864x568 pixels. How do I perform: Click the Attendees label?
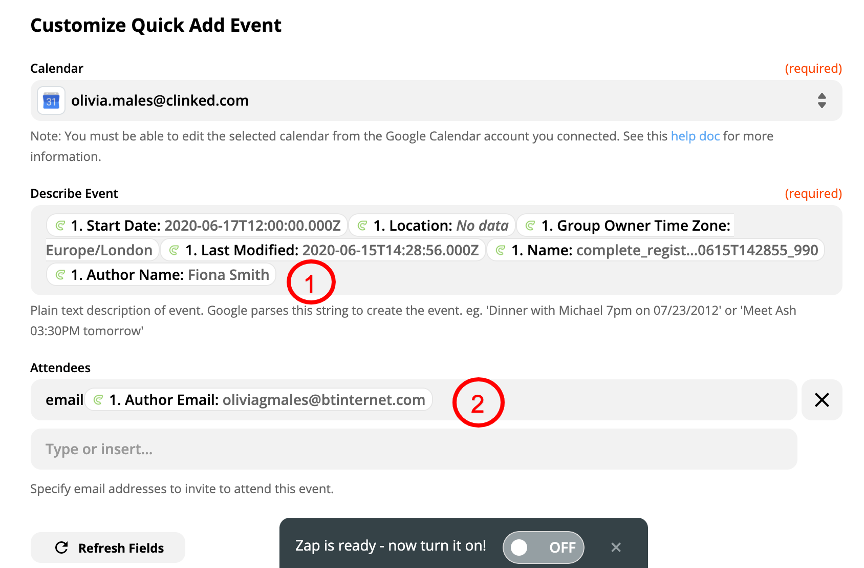[60, 367]
